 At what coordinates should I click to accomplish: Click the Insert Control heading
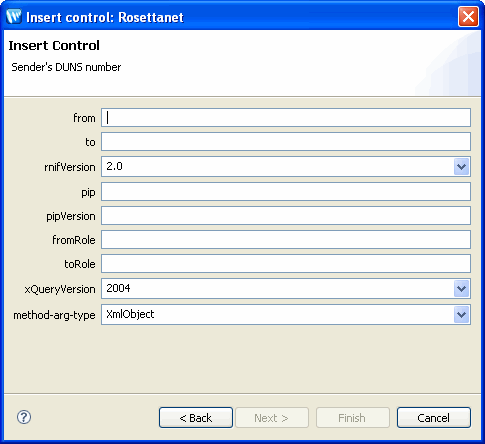tap(54, 45)
